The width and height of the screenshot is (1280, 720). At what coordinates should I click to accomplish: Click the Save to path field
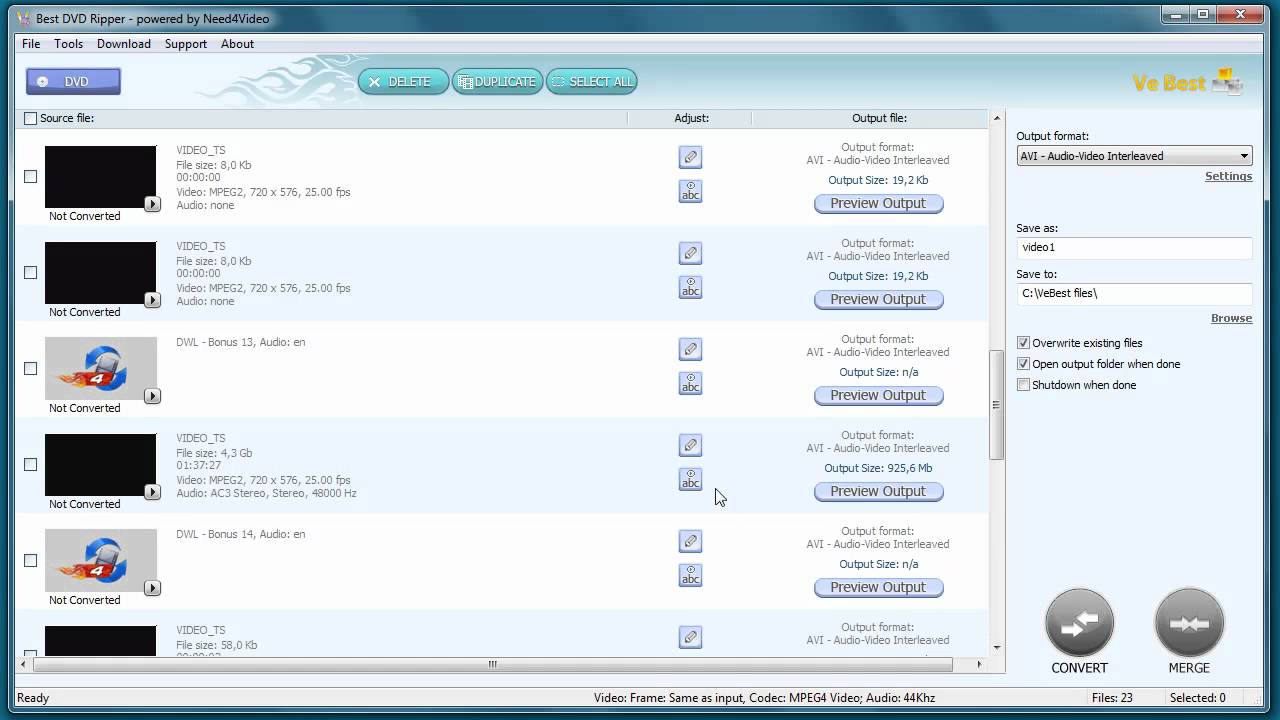pos(1134,293)
